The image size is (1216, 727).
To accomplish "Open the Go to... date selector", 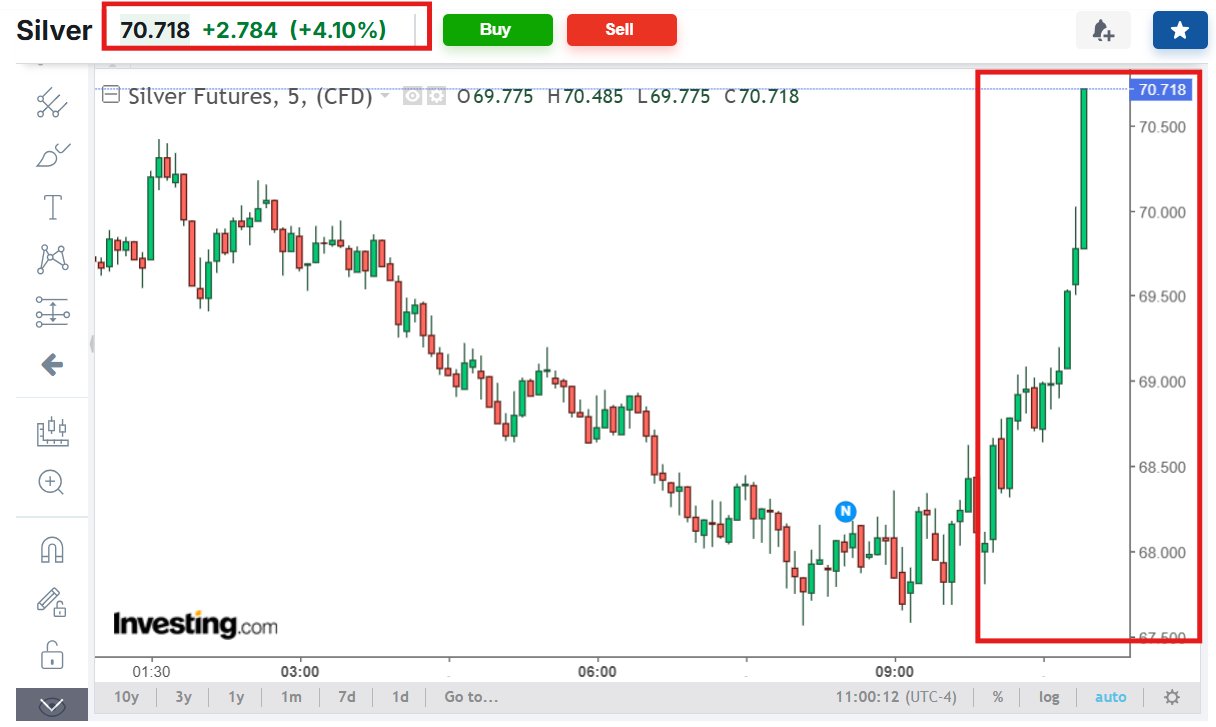I will point(471,697).
